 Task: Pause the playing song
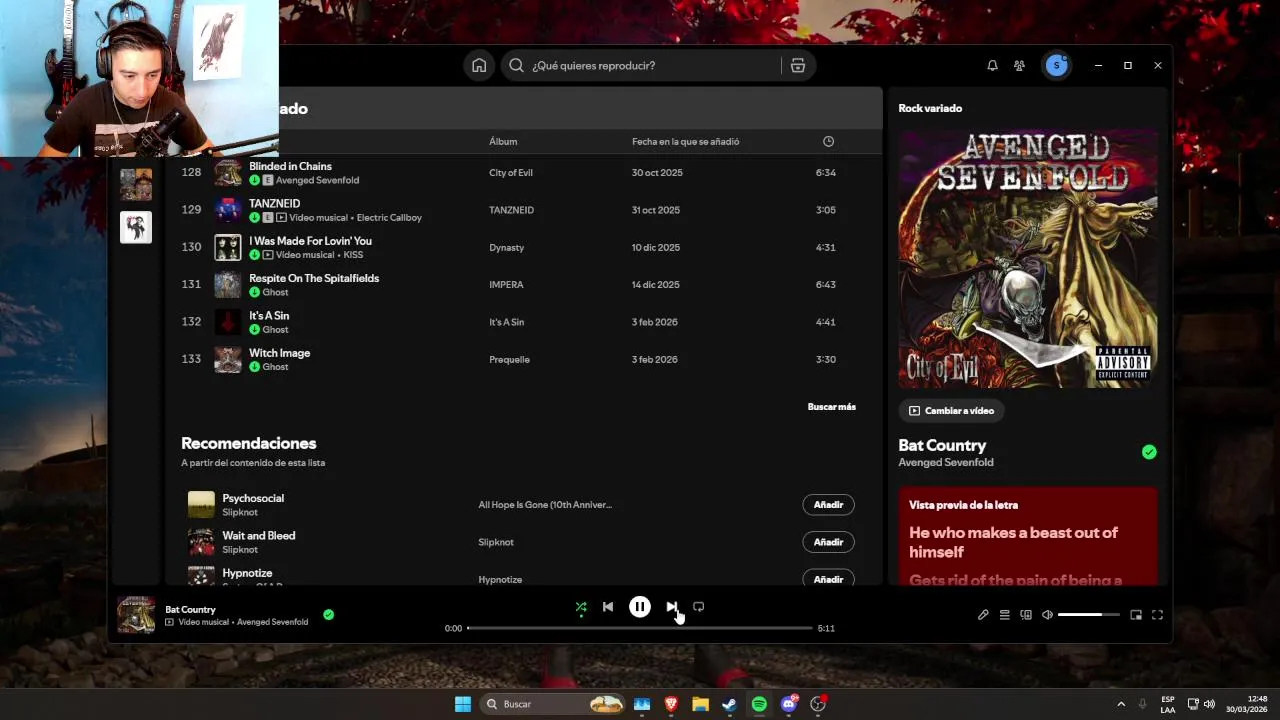coord(640,607)
